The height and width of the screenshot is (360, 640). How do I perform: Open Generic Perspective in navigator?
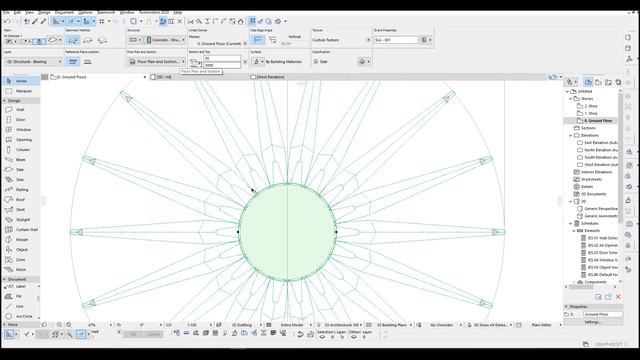[x=600, y=209]
